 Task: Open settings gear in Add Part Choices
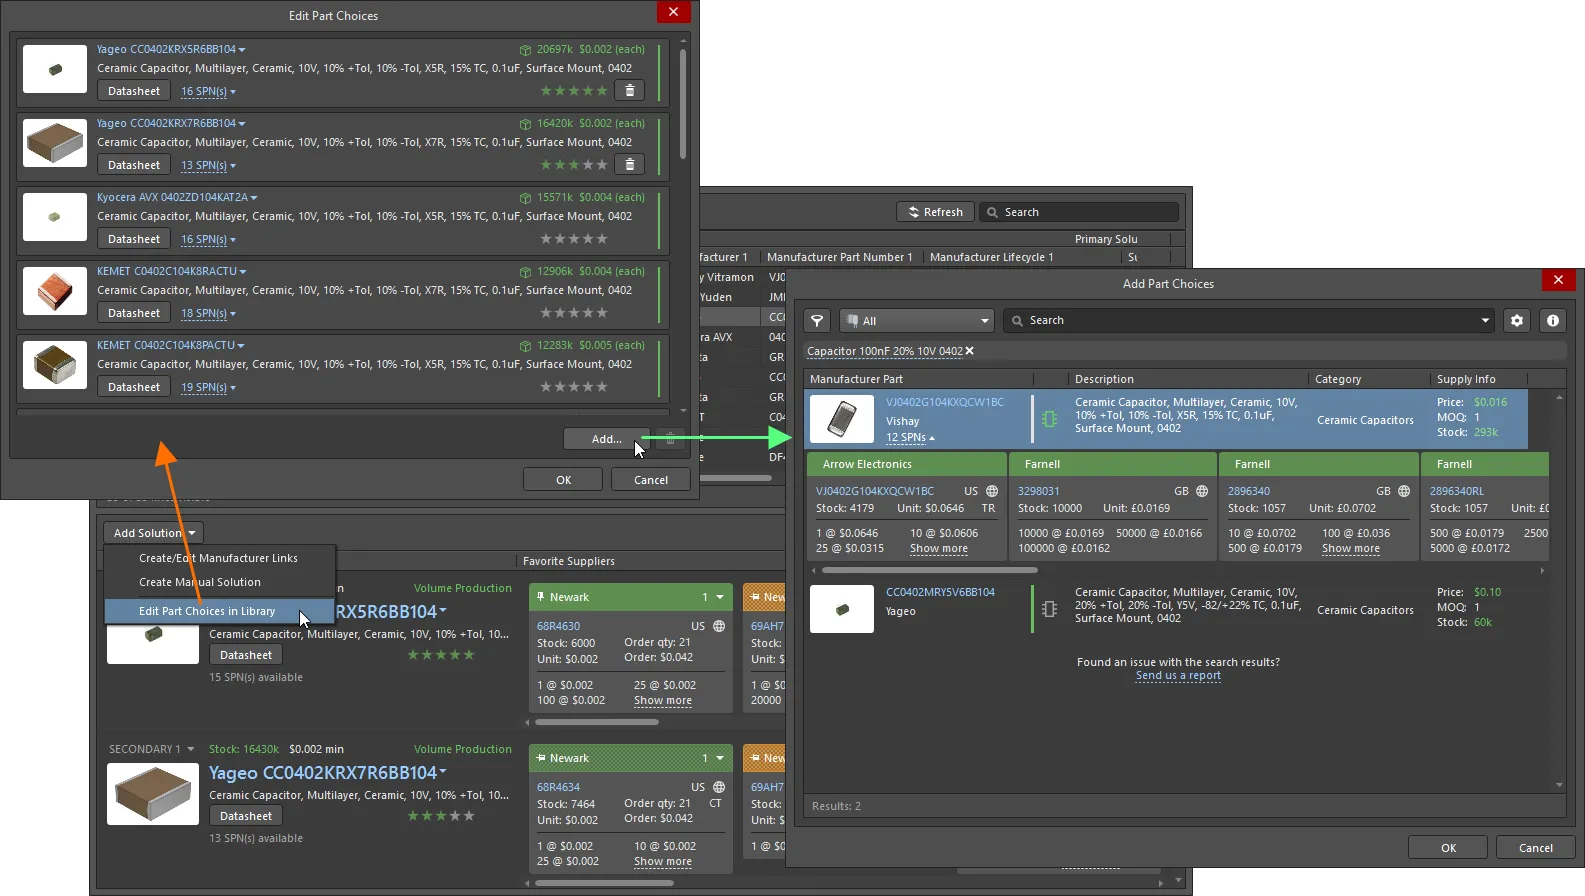[1517, 321]
